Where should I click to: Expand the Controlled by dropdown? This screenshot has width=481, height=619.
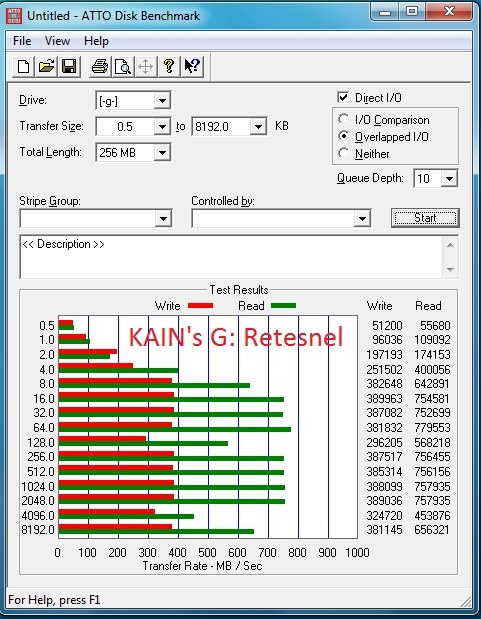pyautogui.click(x=362, y=218)
